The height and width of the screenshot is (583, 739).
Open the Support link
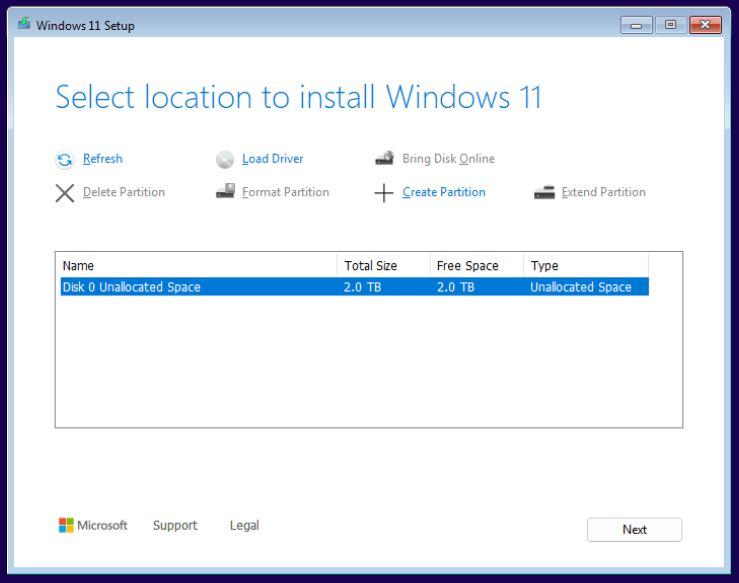175,526
